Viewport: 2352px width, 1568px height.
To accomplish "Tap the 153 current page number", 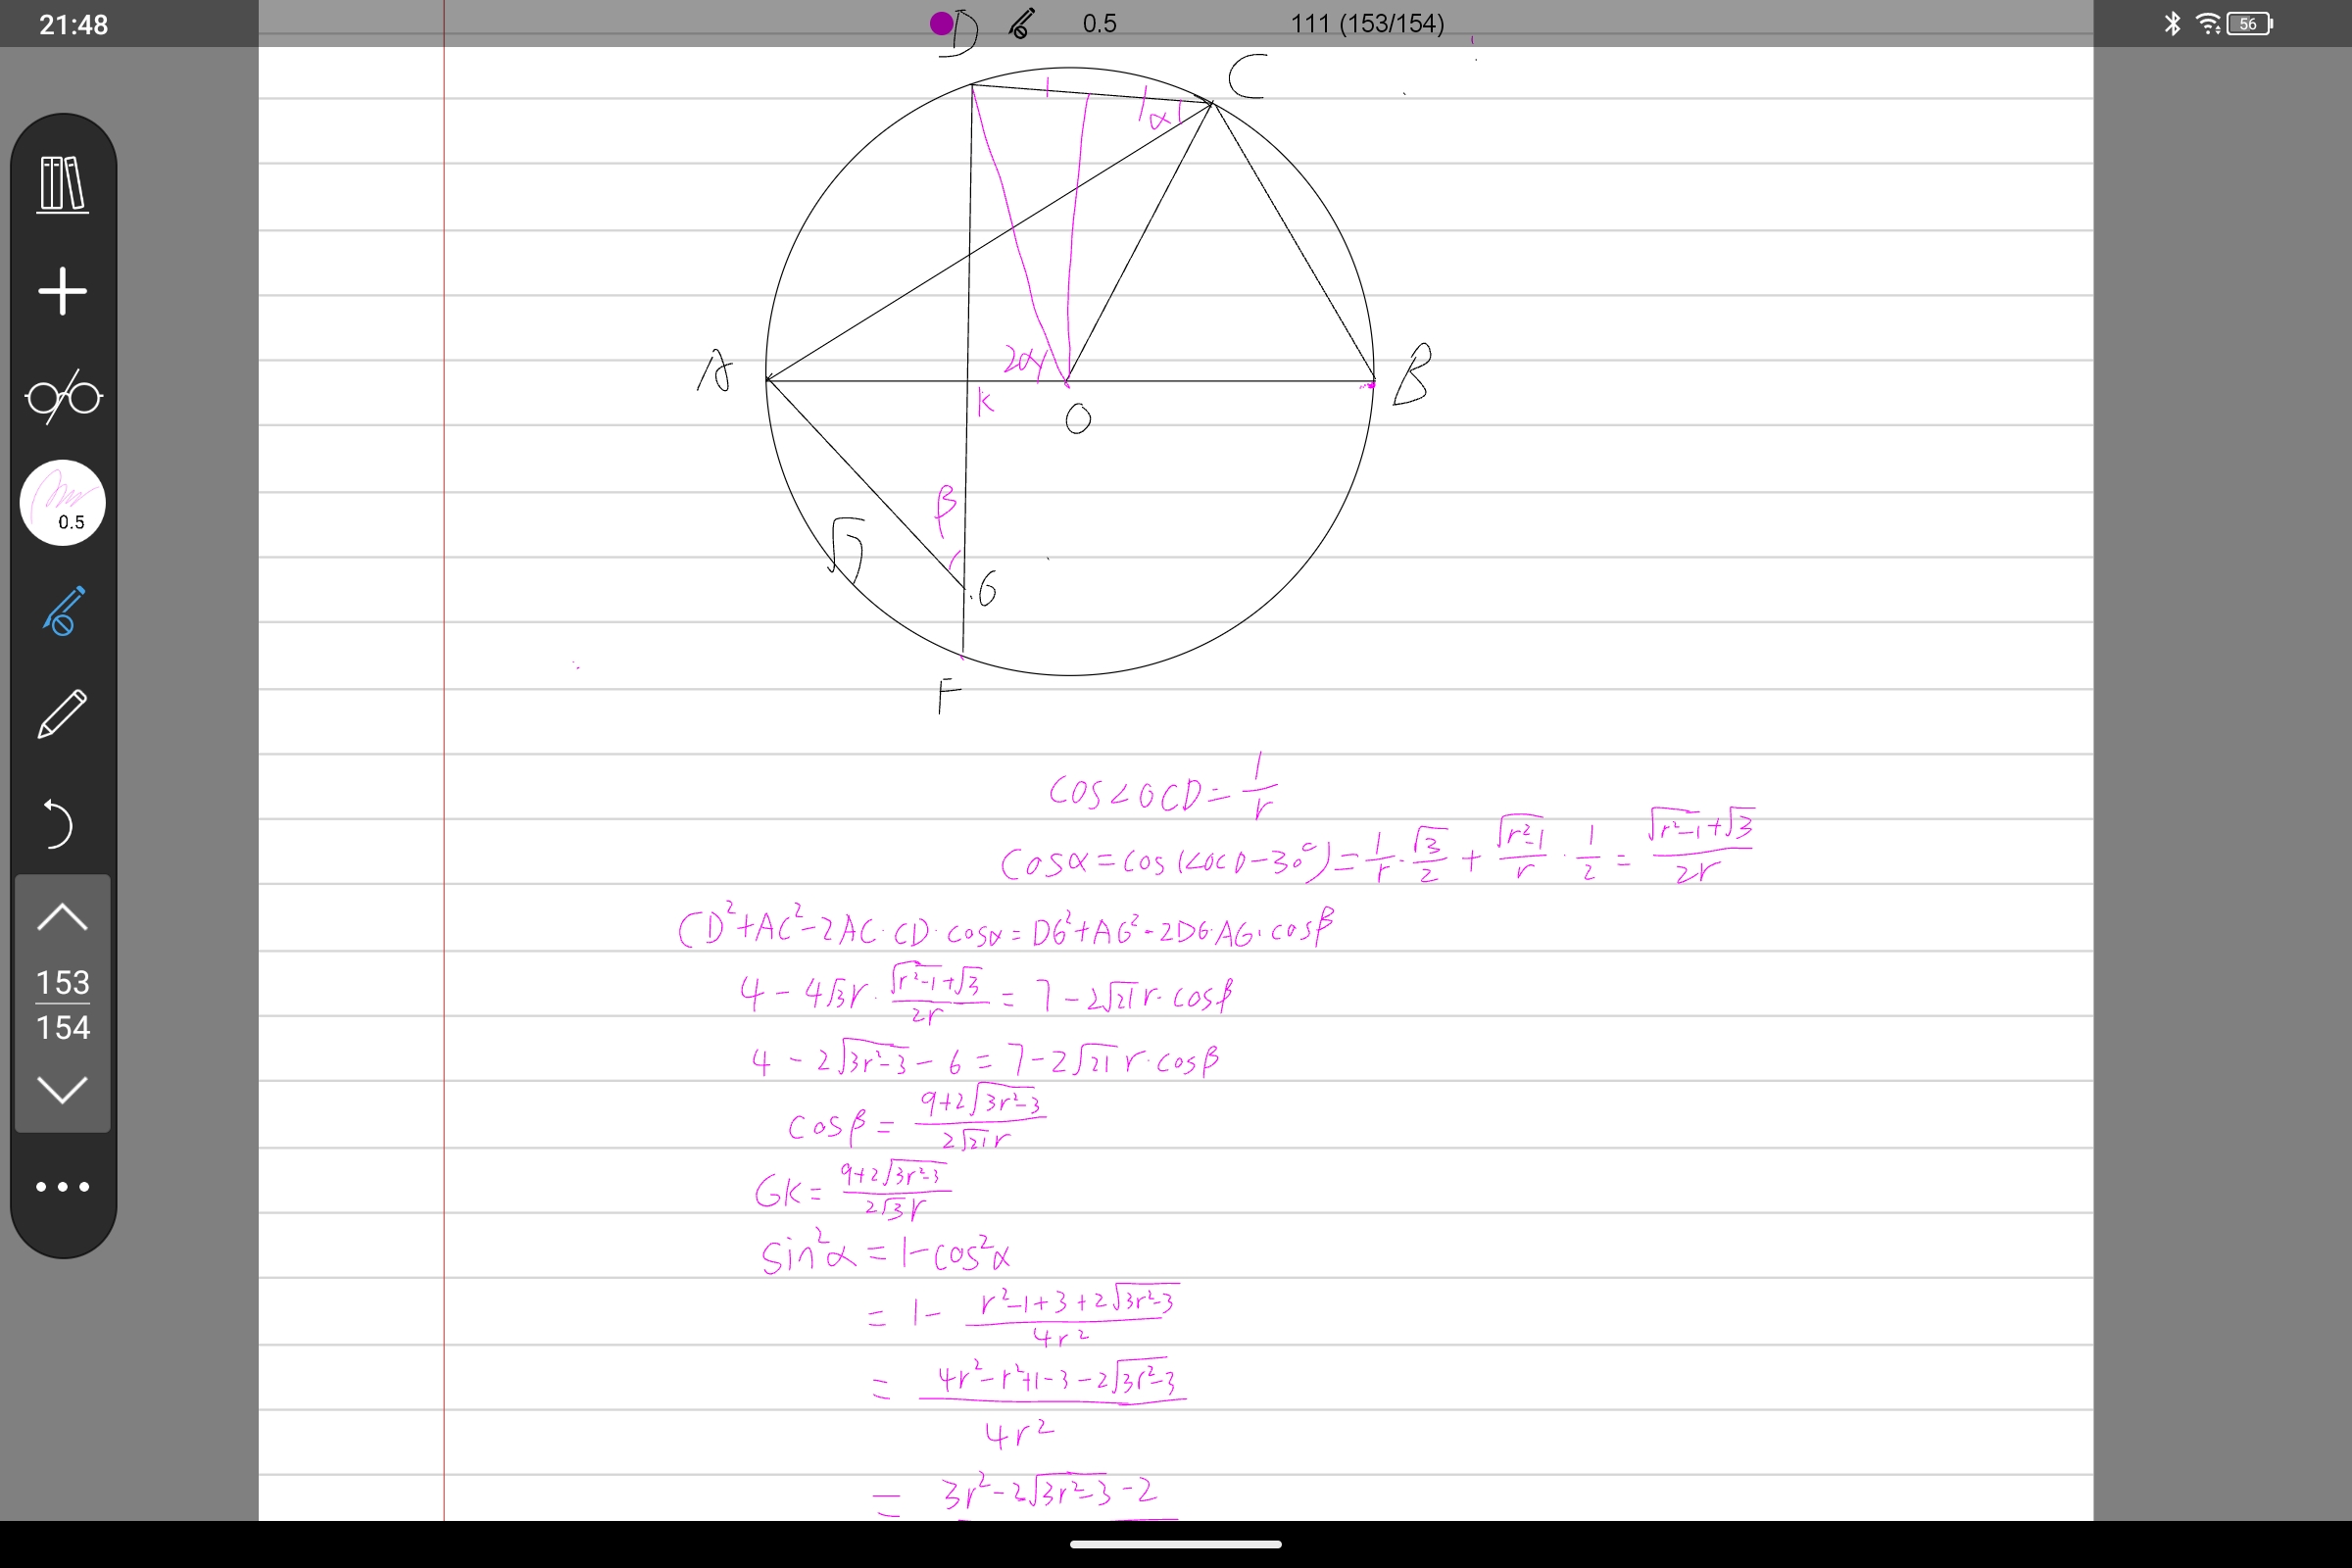I will coord(63,982).
